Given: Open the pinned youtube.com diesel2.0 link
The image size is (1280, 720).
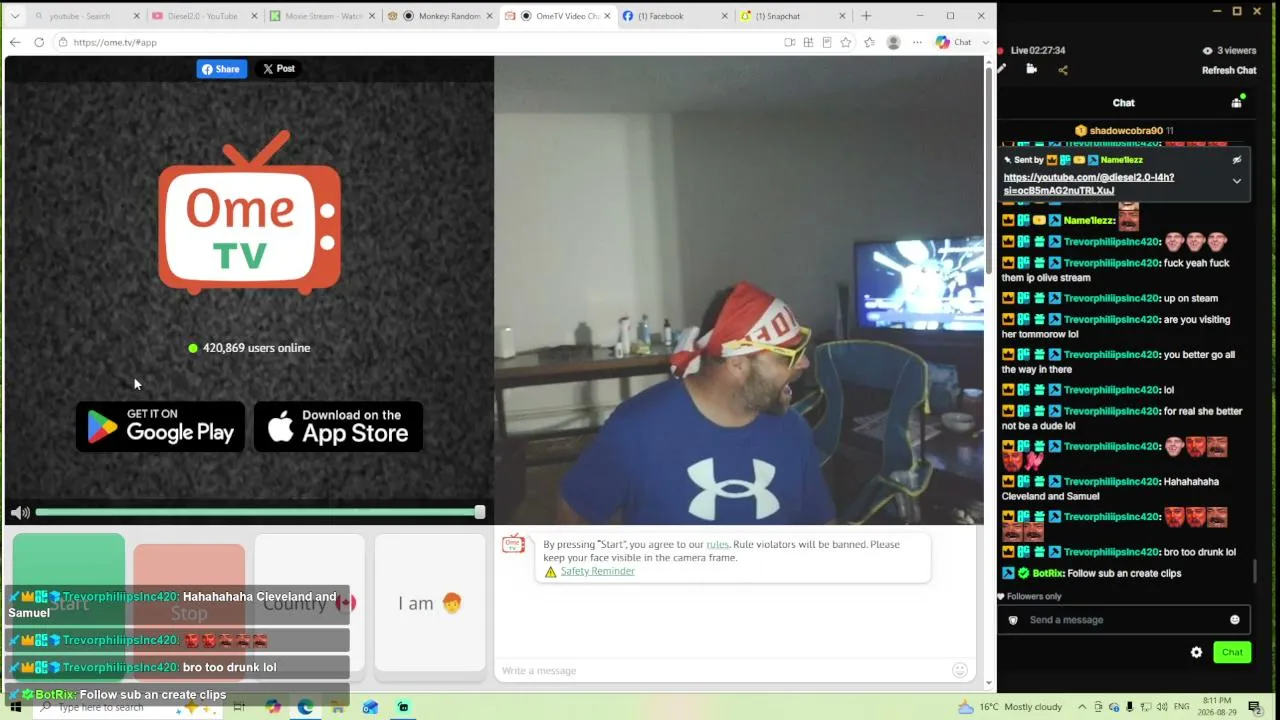Looking at the screenshot, I should tap(1089, 184).
